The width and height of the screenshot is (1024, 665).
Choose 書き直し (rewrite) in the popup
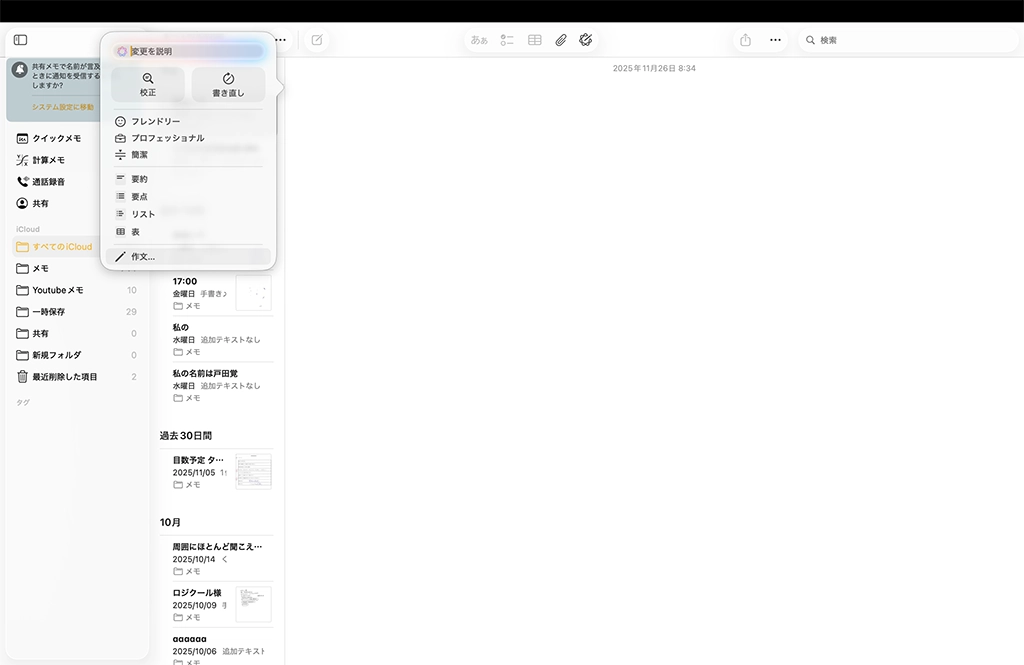(228, 84)
